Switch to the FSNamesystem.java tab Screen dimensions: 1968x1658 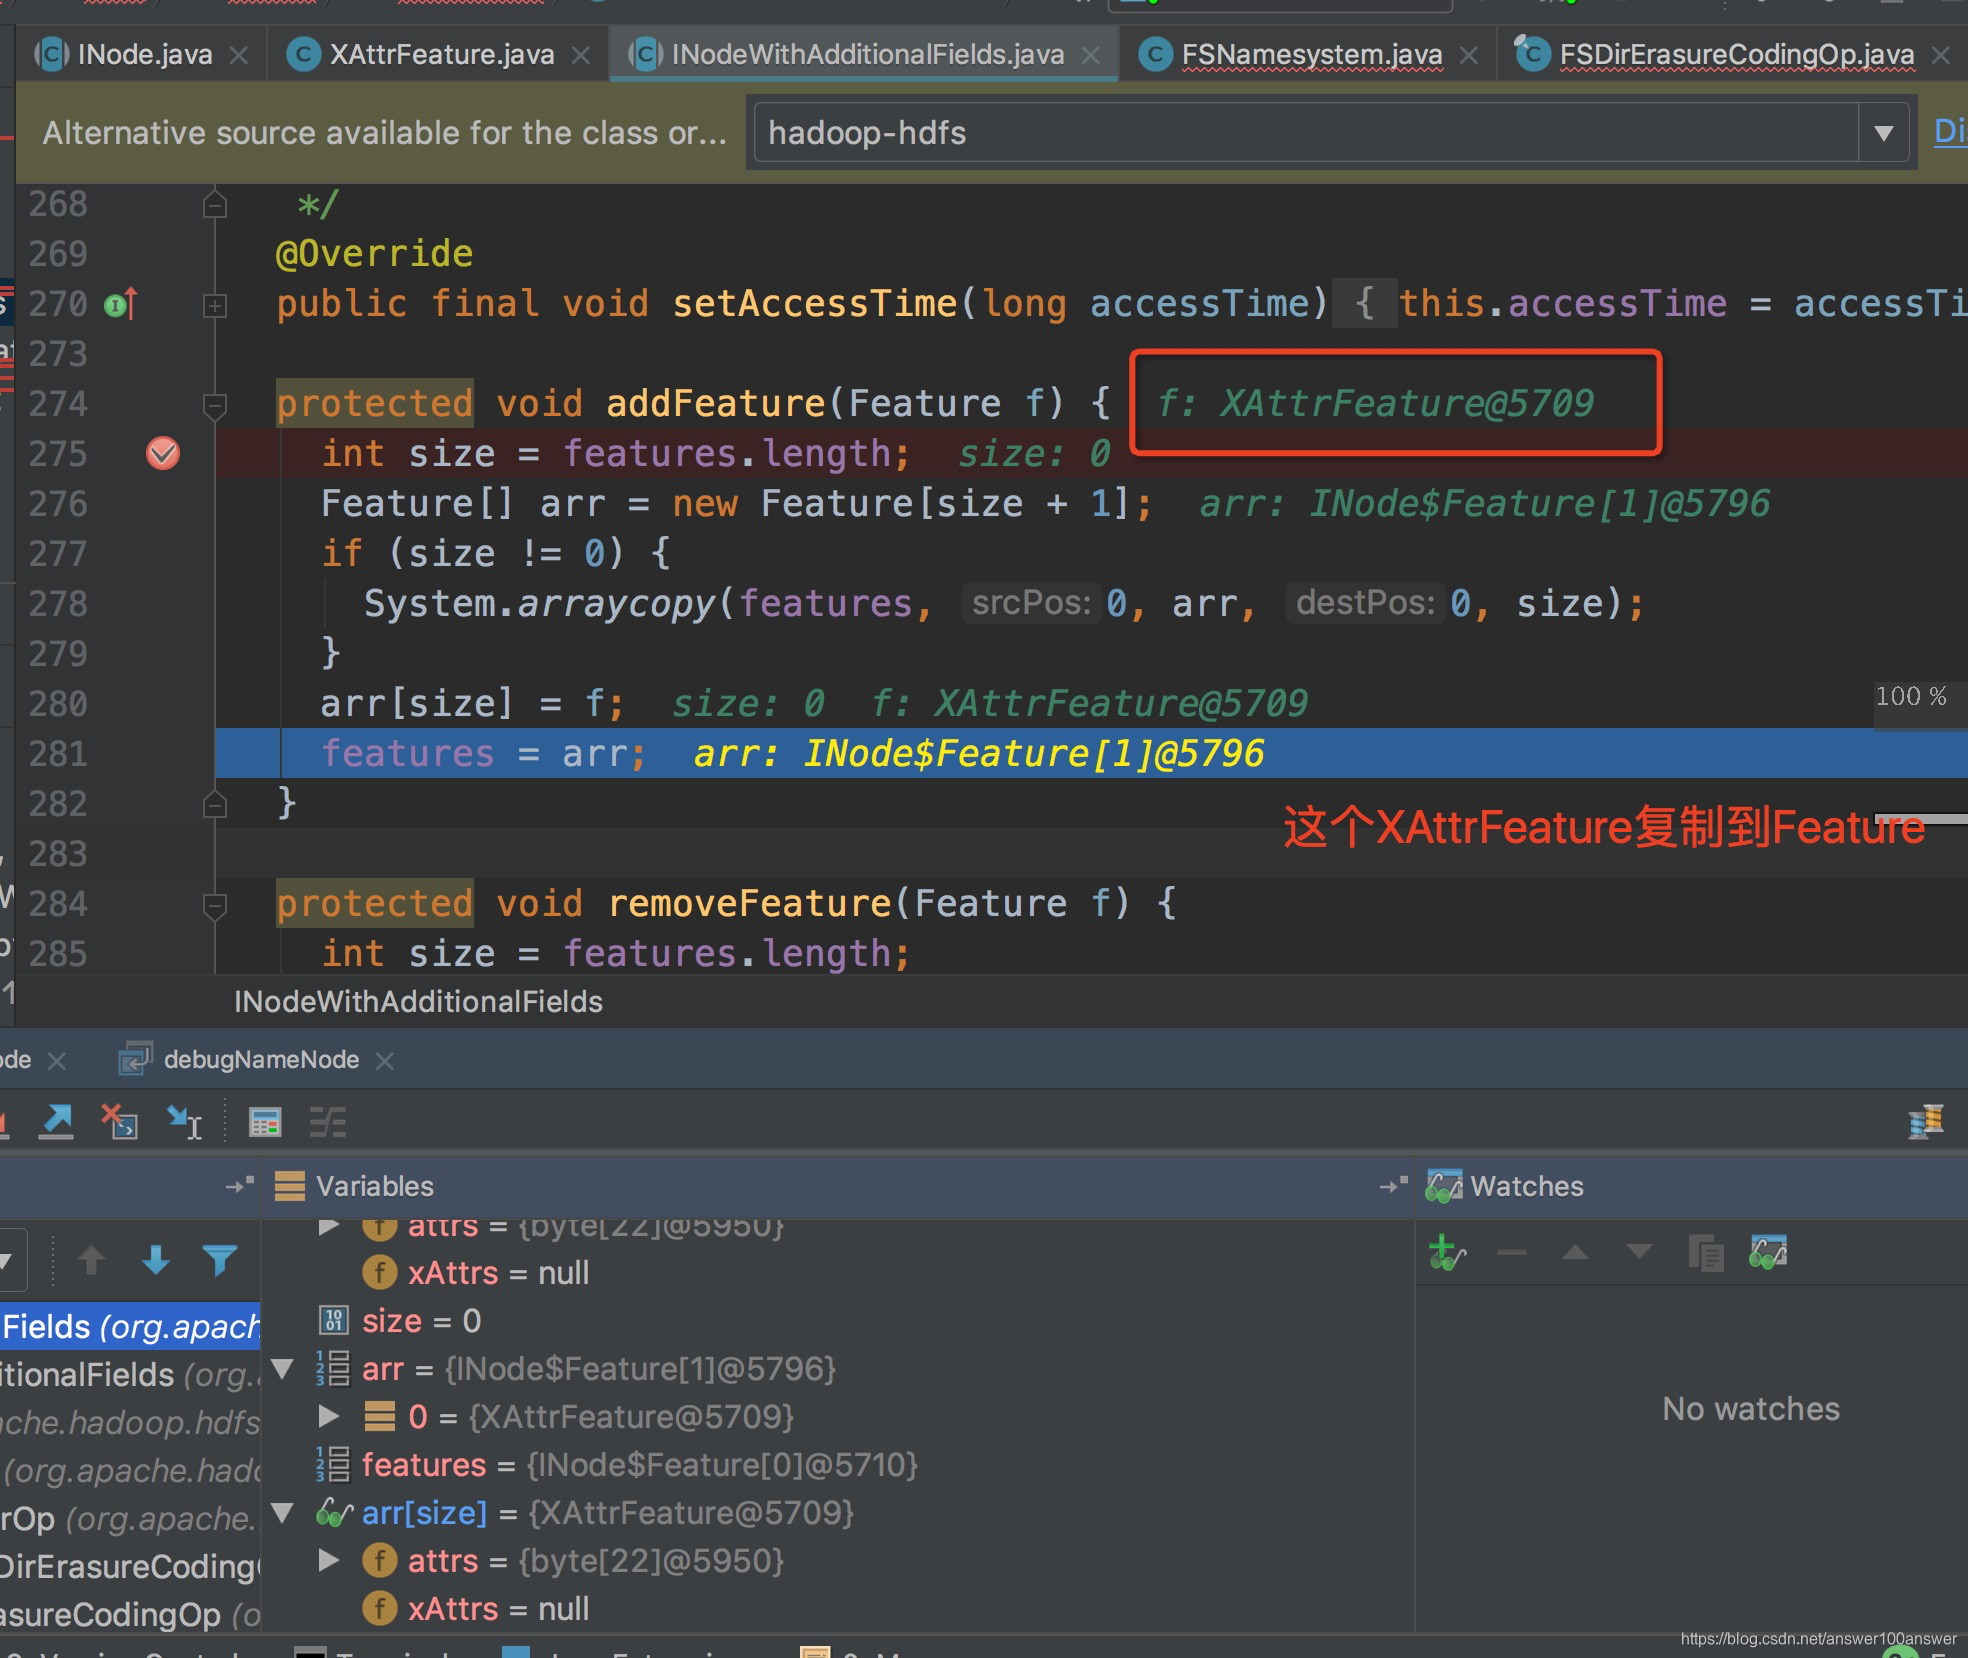(x=1311, y=54)
